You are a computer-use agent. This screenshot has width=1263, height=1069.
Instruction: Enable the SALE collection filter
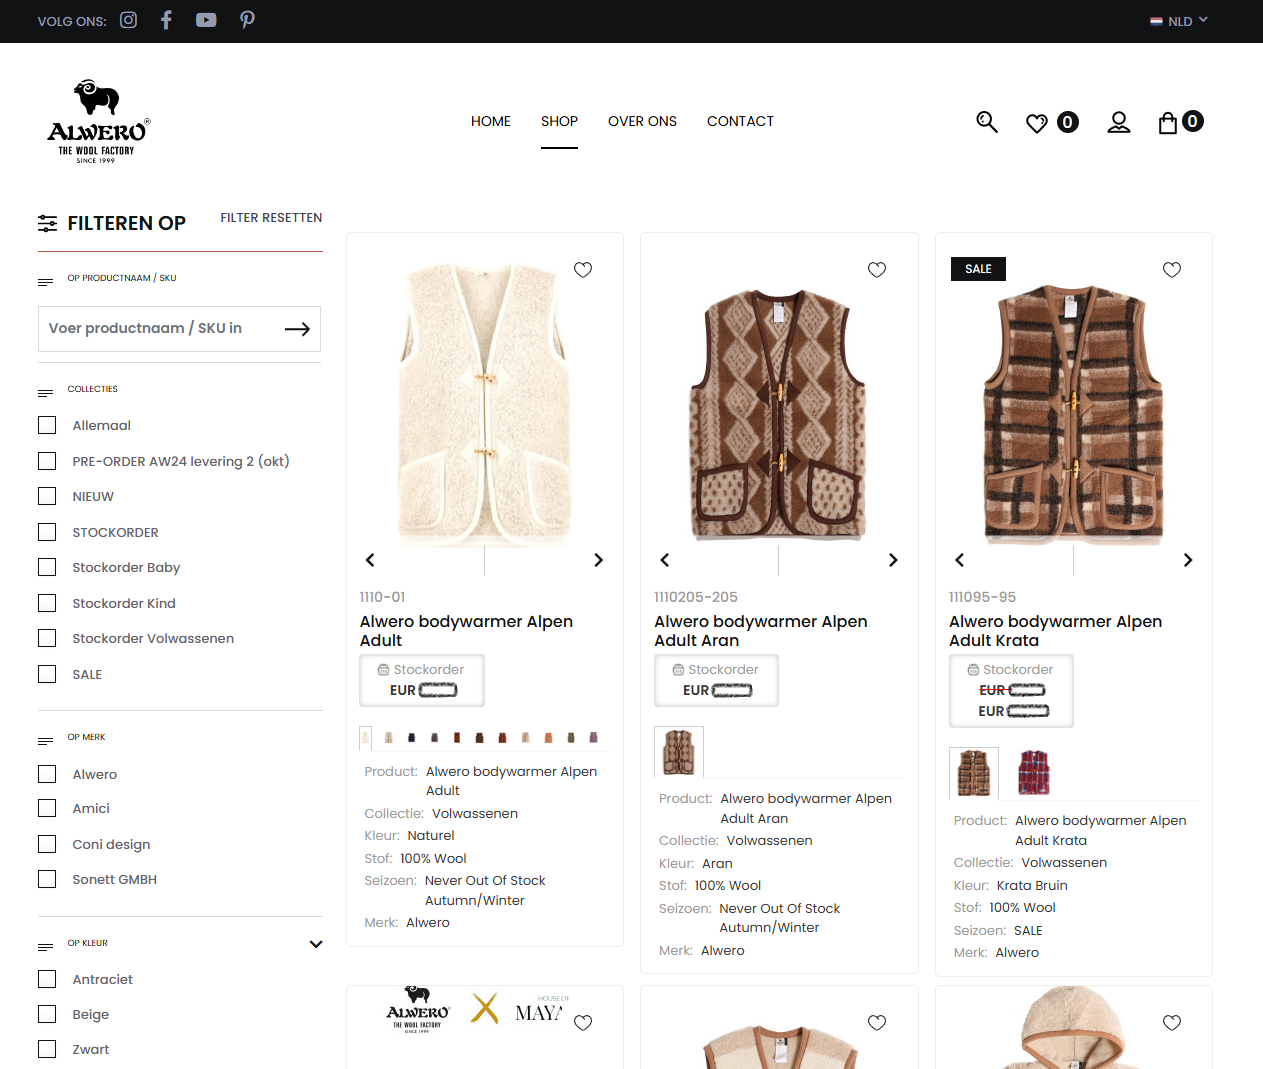47,673
